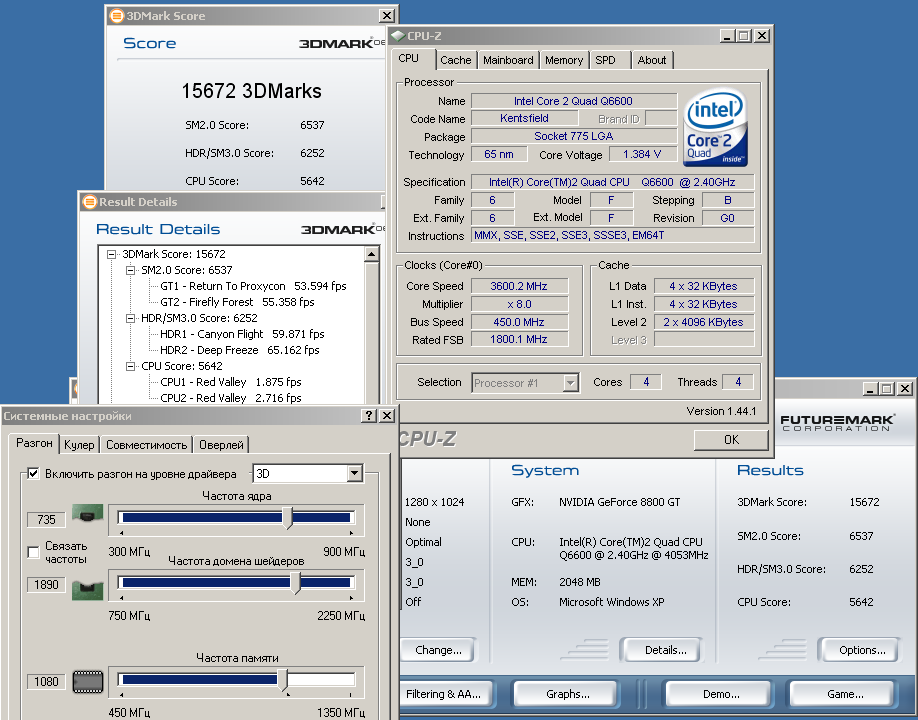Click the Name field Intel Core 2 Quad Q6600
Image resolution: width=918 pixels, height=720 pixels.
(x=574, y=101)
